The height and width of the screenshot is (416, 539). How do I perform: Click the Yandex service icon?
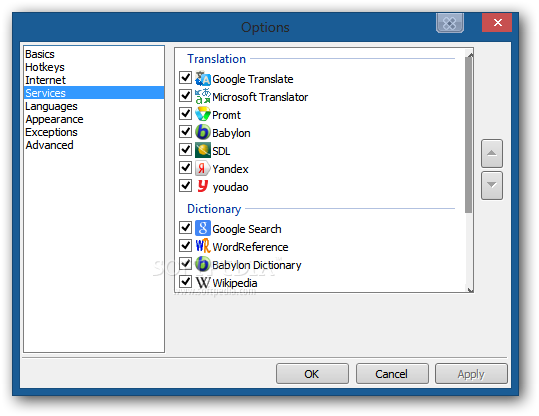(x=203, y=168)
